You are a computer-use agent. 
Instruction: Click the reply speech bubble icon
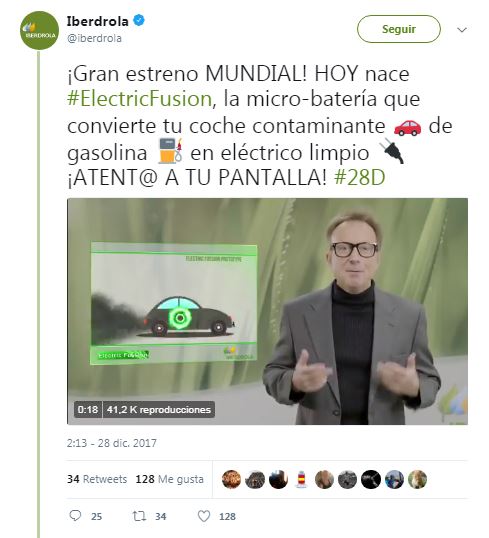coord(75,516)
